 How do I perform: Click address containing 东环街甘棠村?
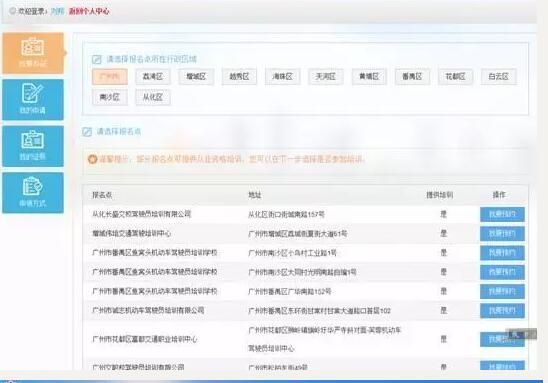[319, 310]
